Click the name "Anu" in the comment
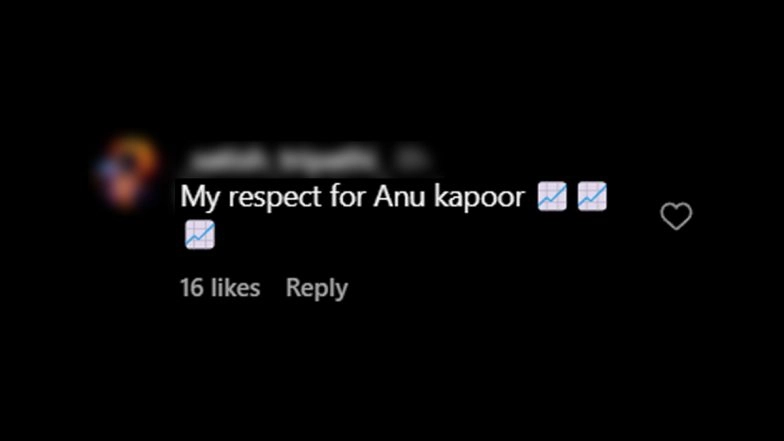Viewport: 784px width, 441px height. click(400, 196)
